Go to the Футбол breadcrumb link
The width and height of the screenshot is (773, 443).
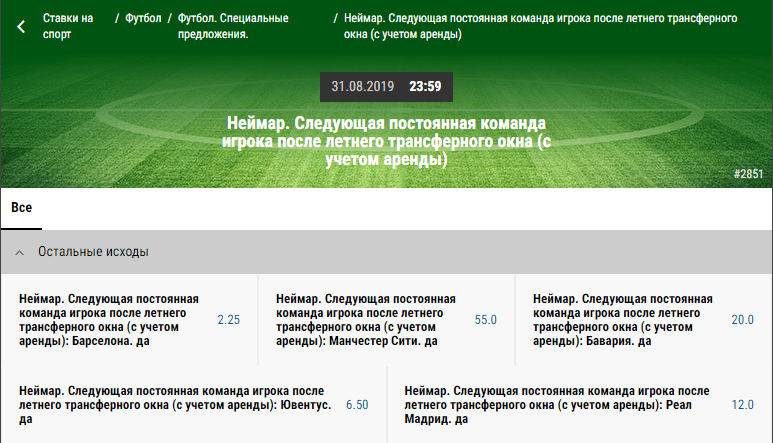click(143, 18)
